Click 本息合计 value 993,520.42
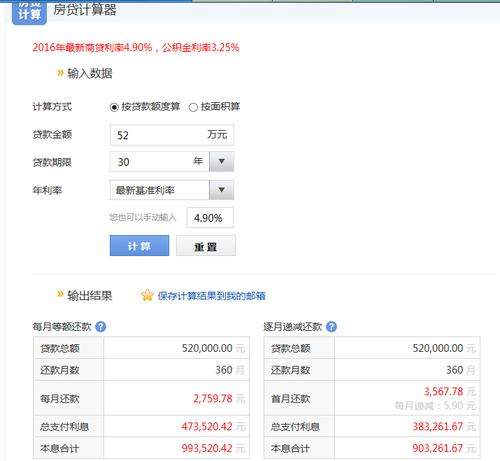 point(207,448)
